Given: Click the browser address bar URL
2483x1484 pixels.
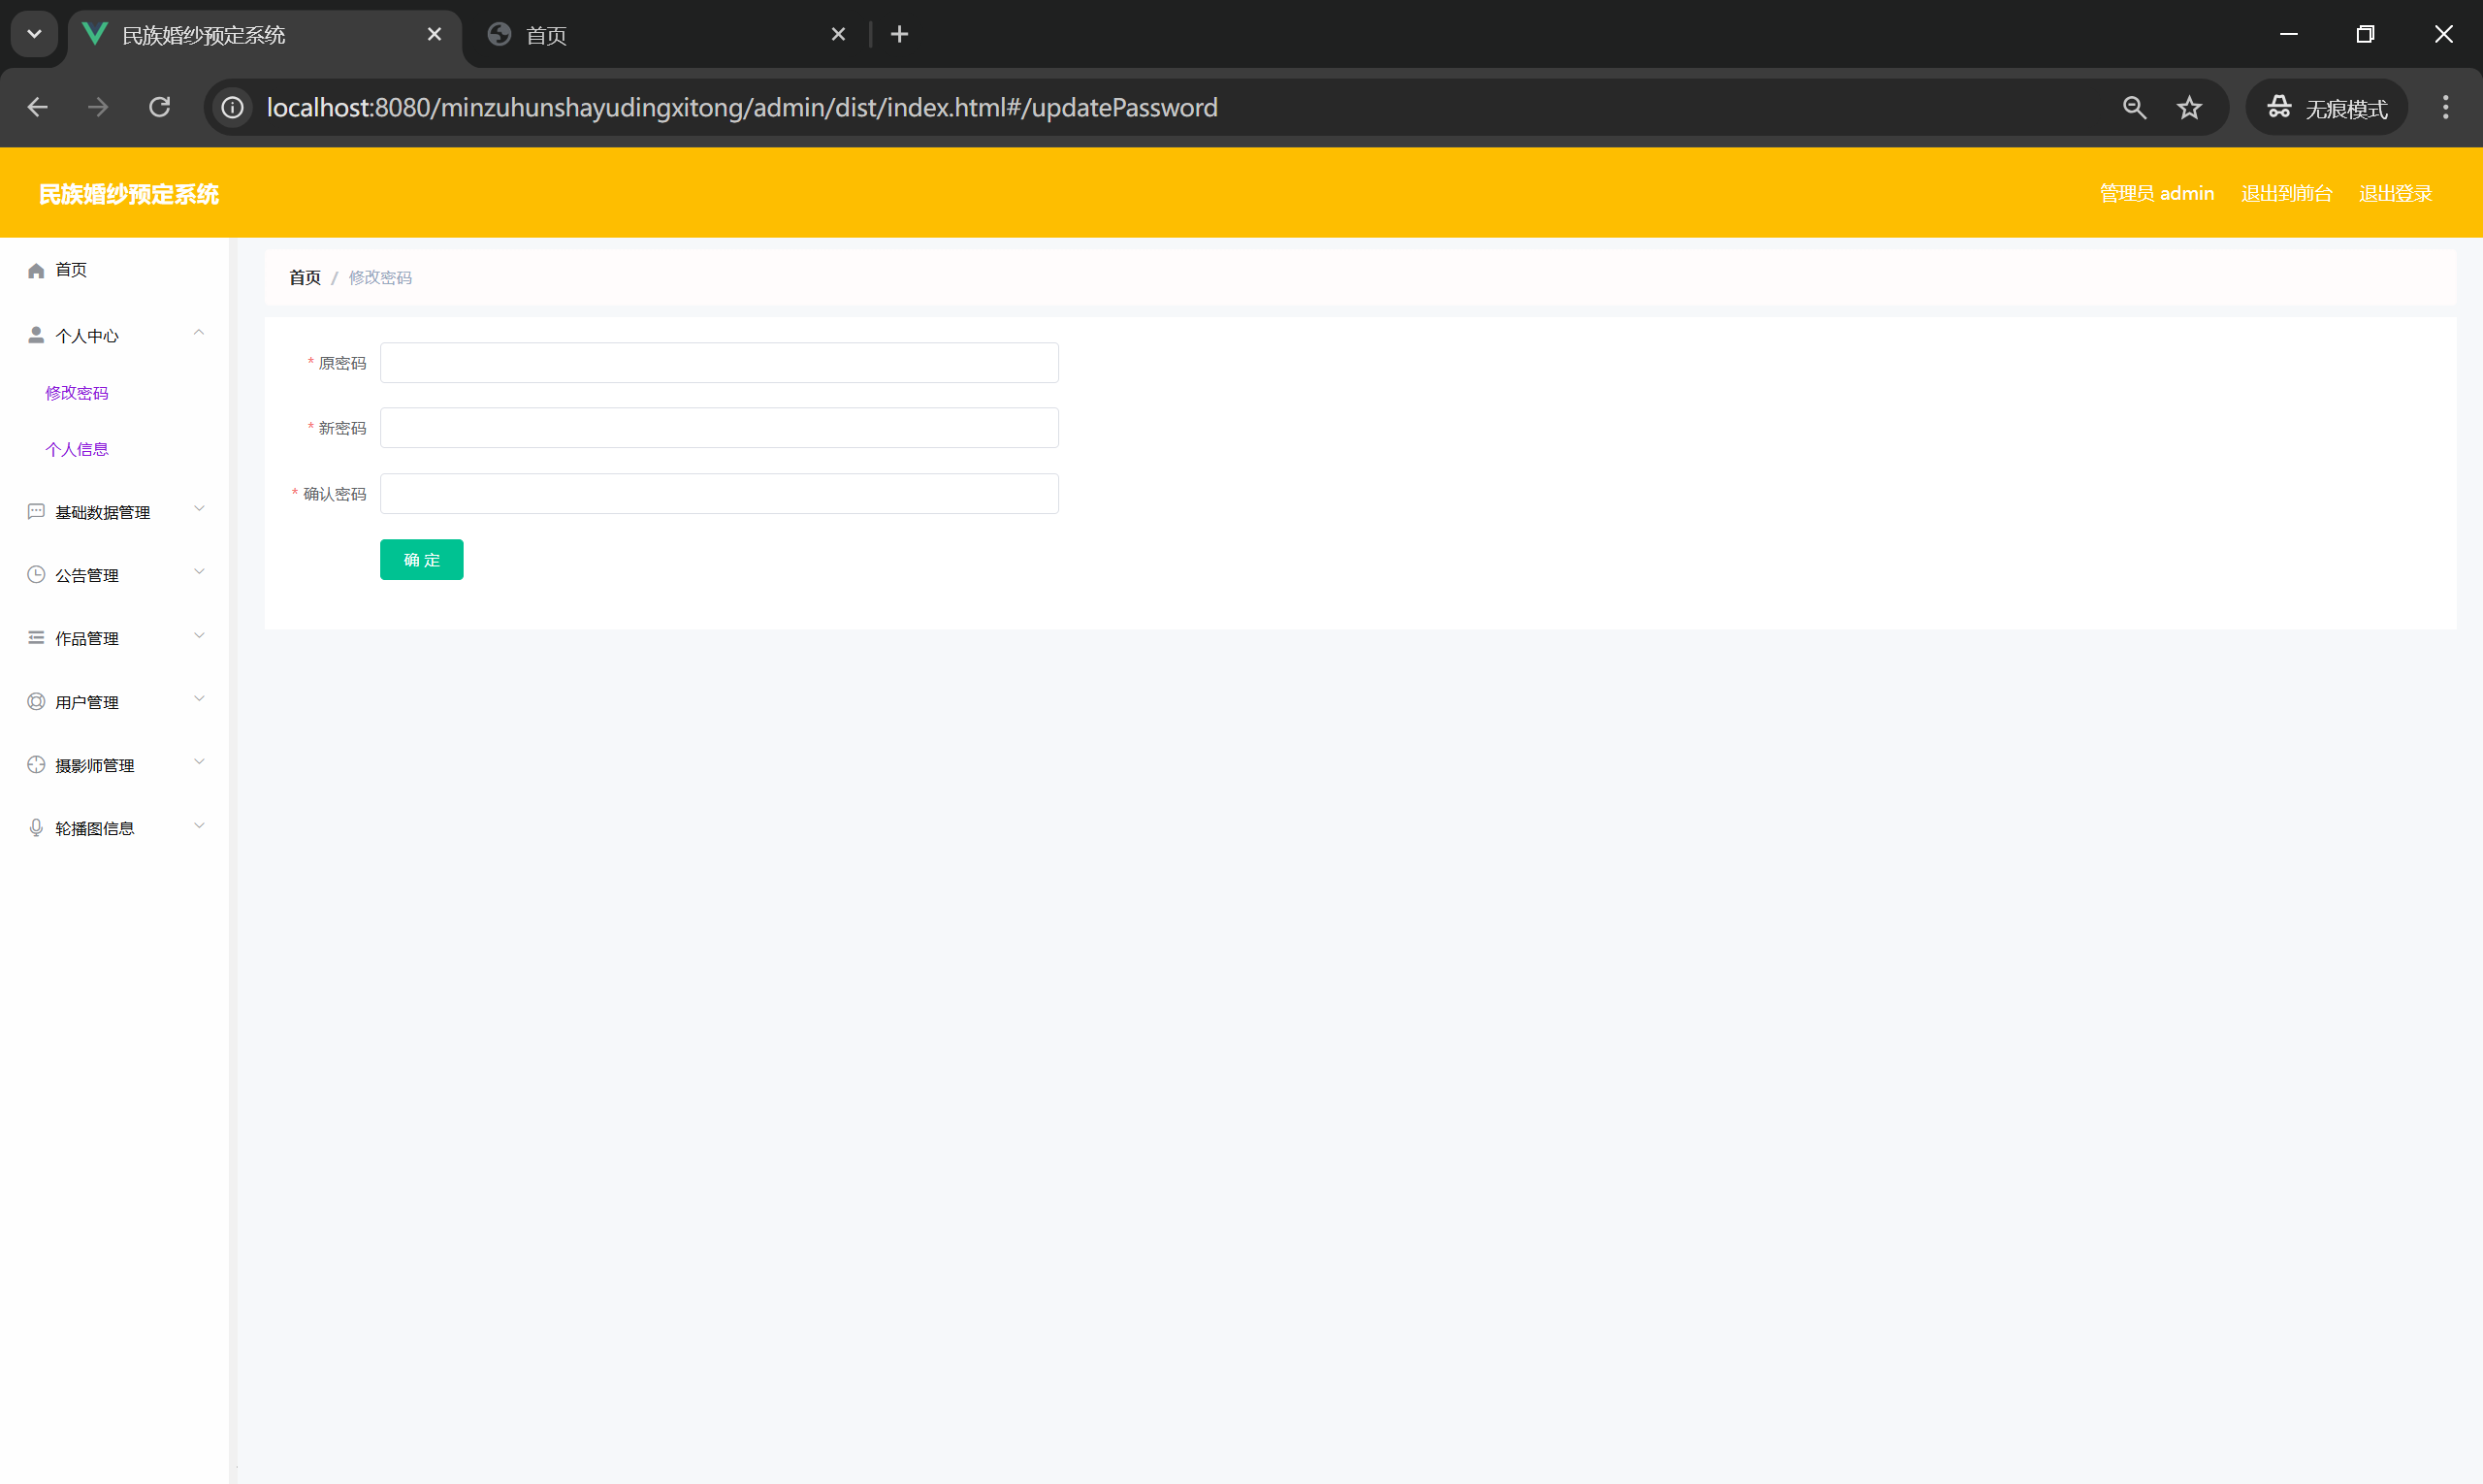Looking at the screenshot, I should [x=741, y=107].
